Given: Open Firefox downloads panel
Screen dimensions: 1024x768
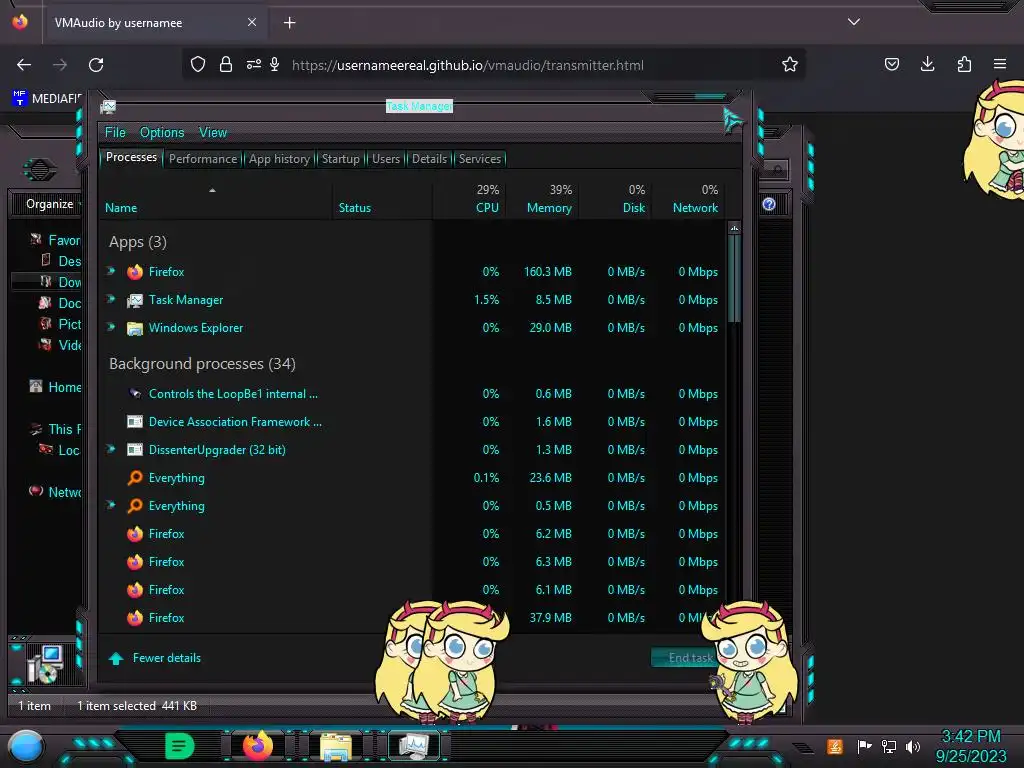Looking at the screenshot, I should click(x=927, y=64).
